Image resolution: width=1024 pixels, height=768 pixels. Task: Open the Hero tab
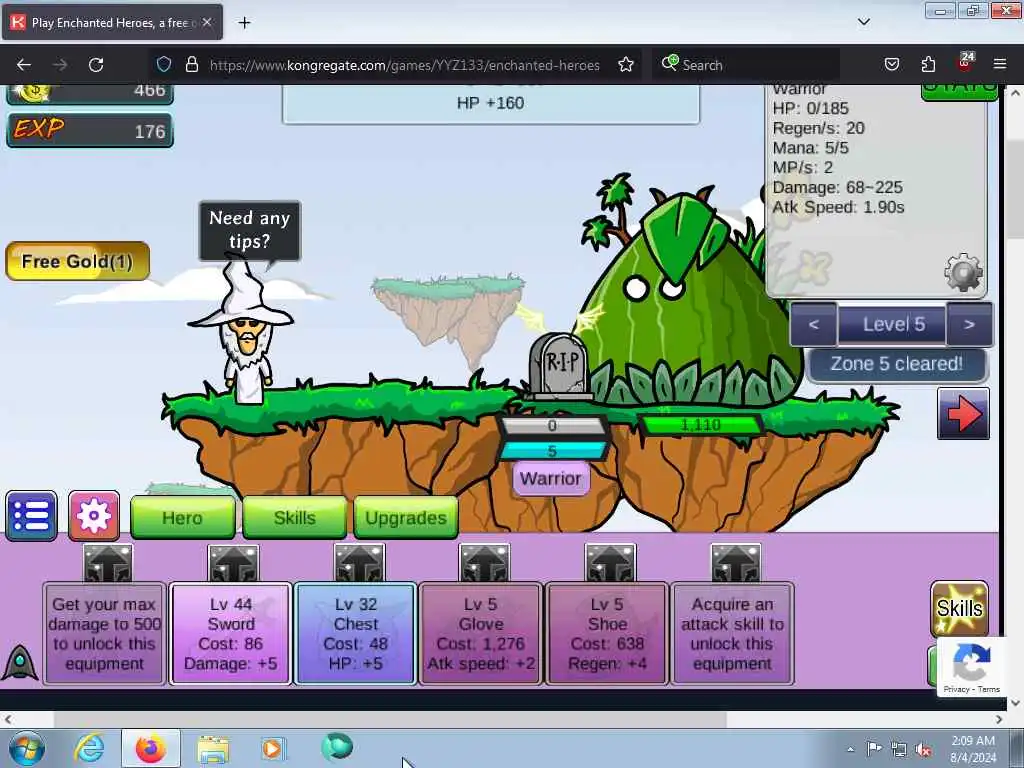[183, 518]
